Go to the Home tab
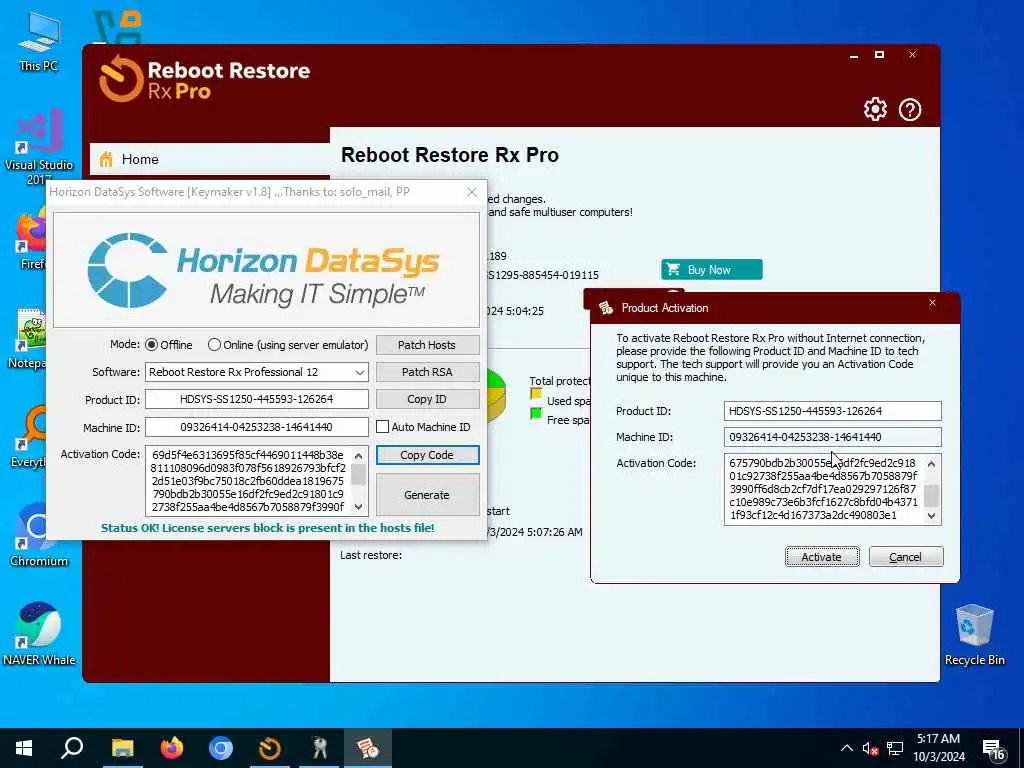Viewport: 1024px width, 768px height. tap(209, 159)
